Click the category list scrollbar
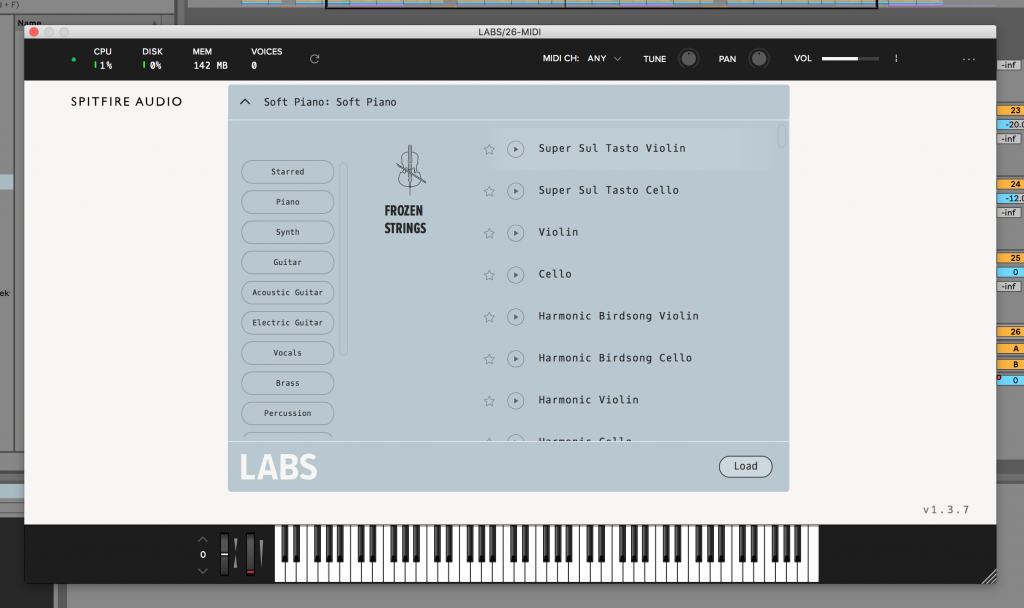This screenshot has height=608, width=1024. 344,259
